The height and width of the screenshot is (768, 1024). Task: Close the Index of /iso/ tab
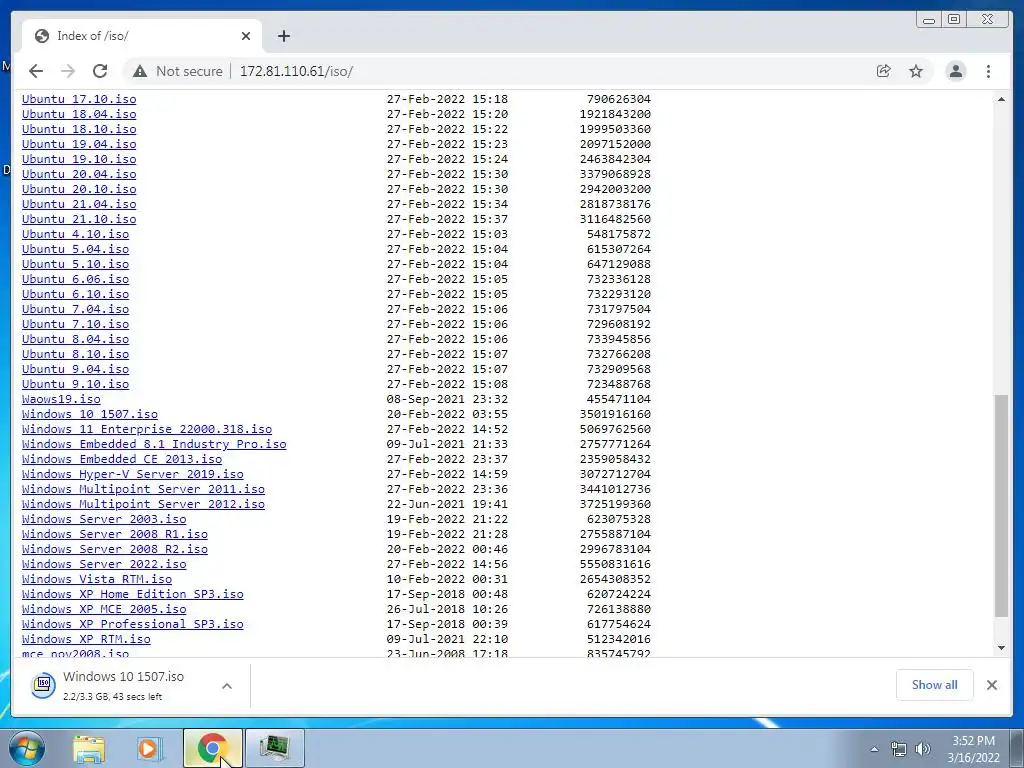coord(246,36)
